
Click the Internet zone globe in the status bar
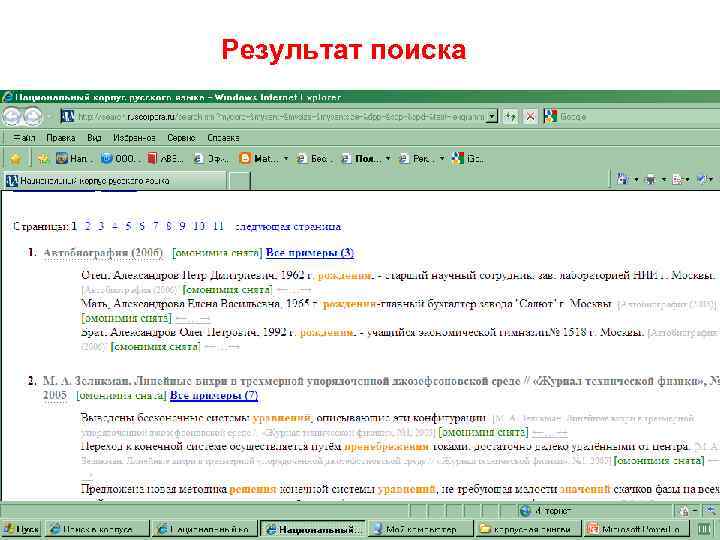pyautogui.click(x=525, y=511)
